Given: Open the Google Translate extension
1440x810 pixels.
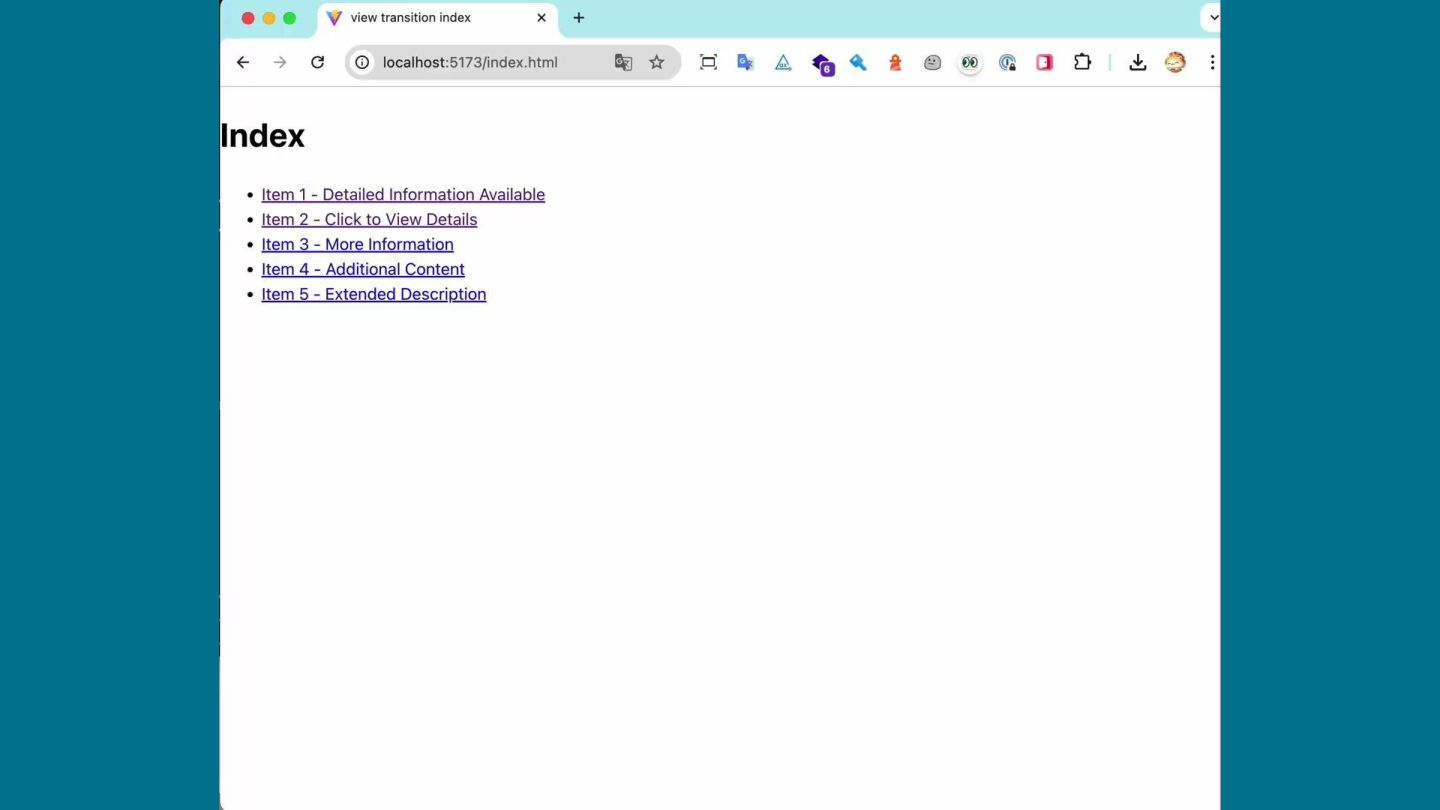Looking at the screenshot, I should point(745,62).
